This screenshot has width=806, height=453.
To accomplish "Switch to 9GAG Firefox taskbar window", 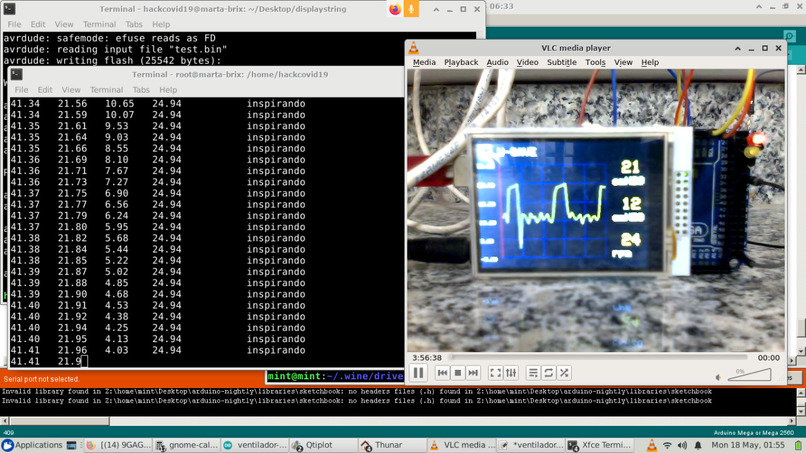I will click(119, 445).
